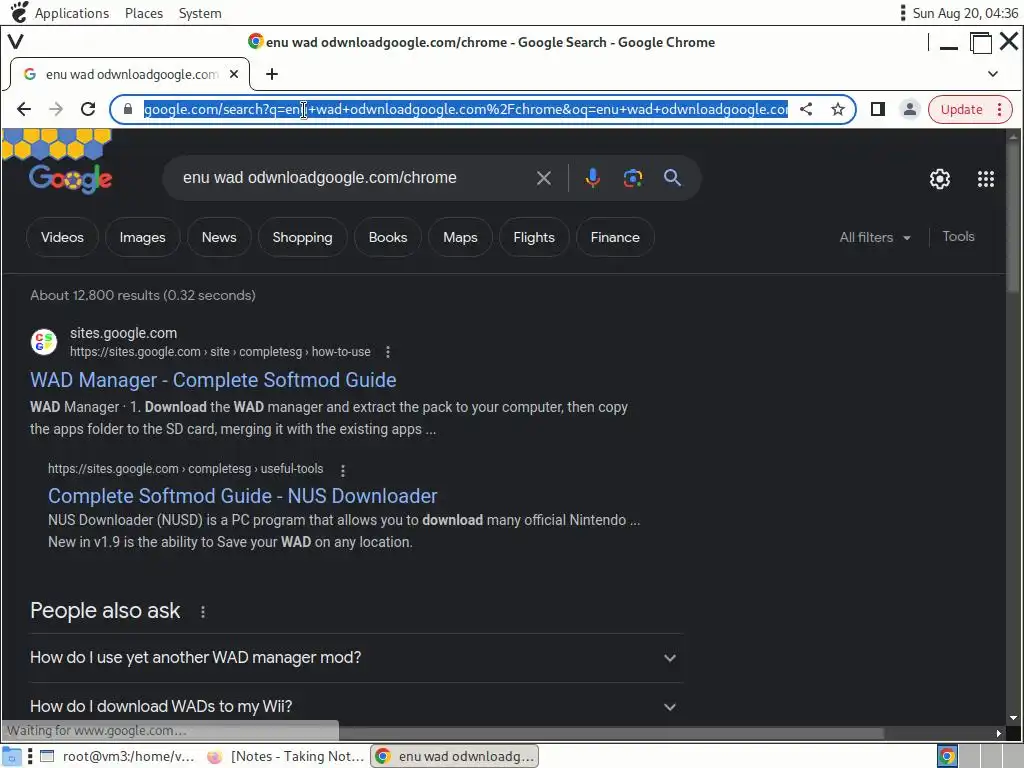Go back to the previous page
Image resolution: width=1024 pixels, height=768 pixels.
coord(24,109)
